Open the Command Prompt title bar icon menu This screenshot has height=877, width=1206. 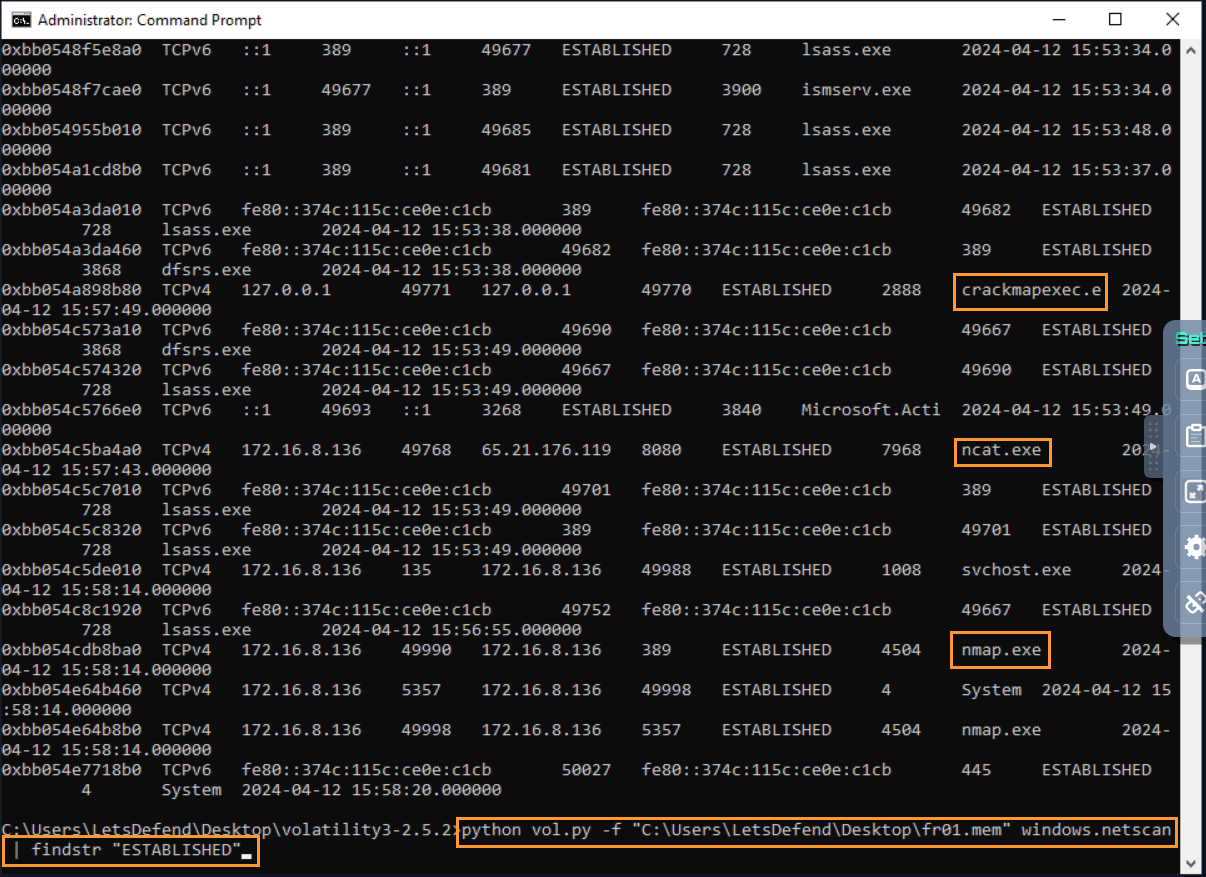[21, 19]
